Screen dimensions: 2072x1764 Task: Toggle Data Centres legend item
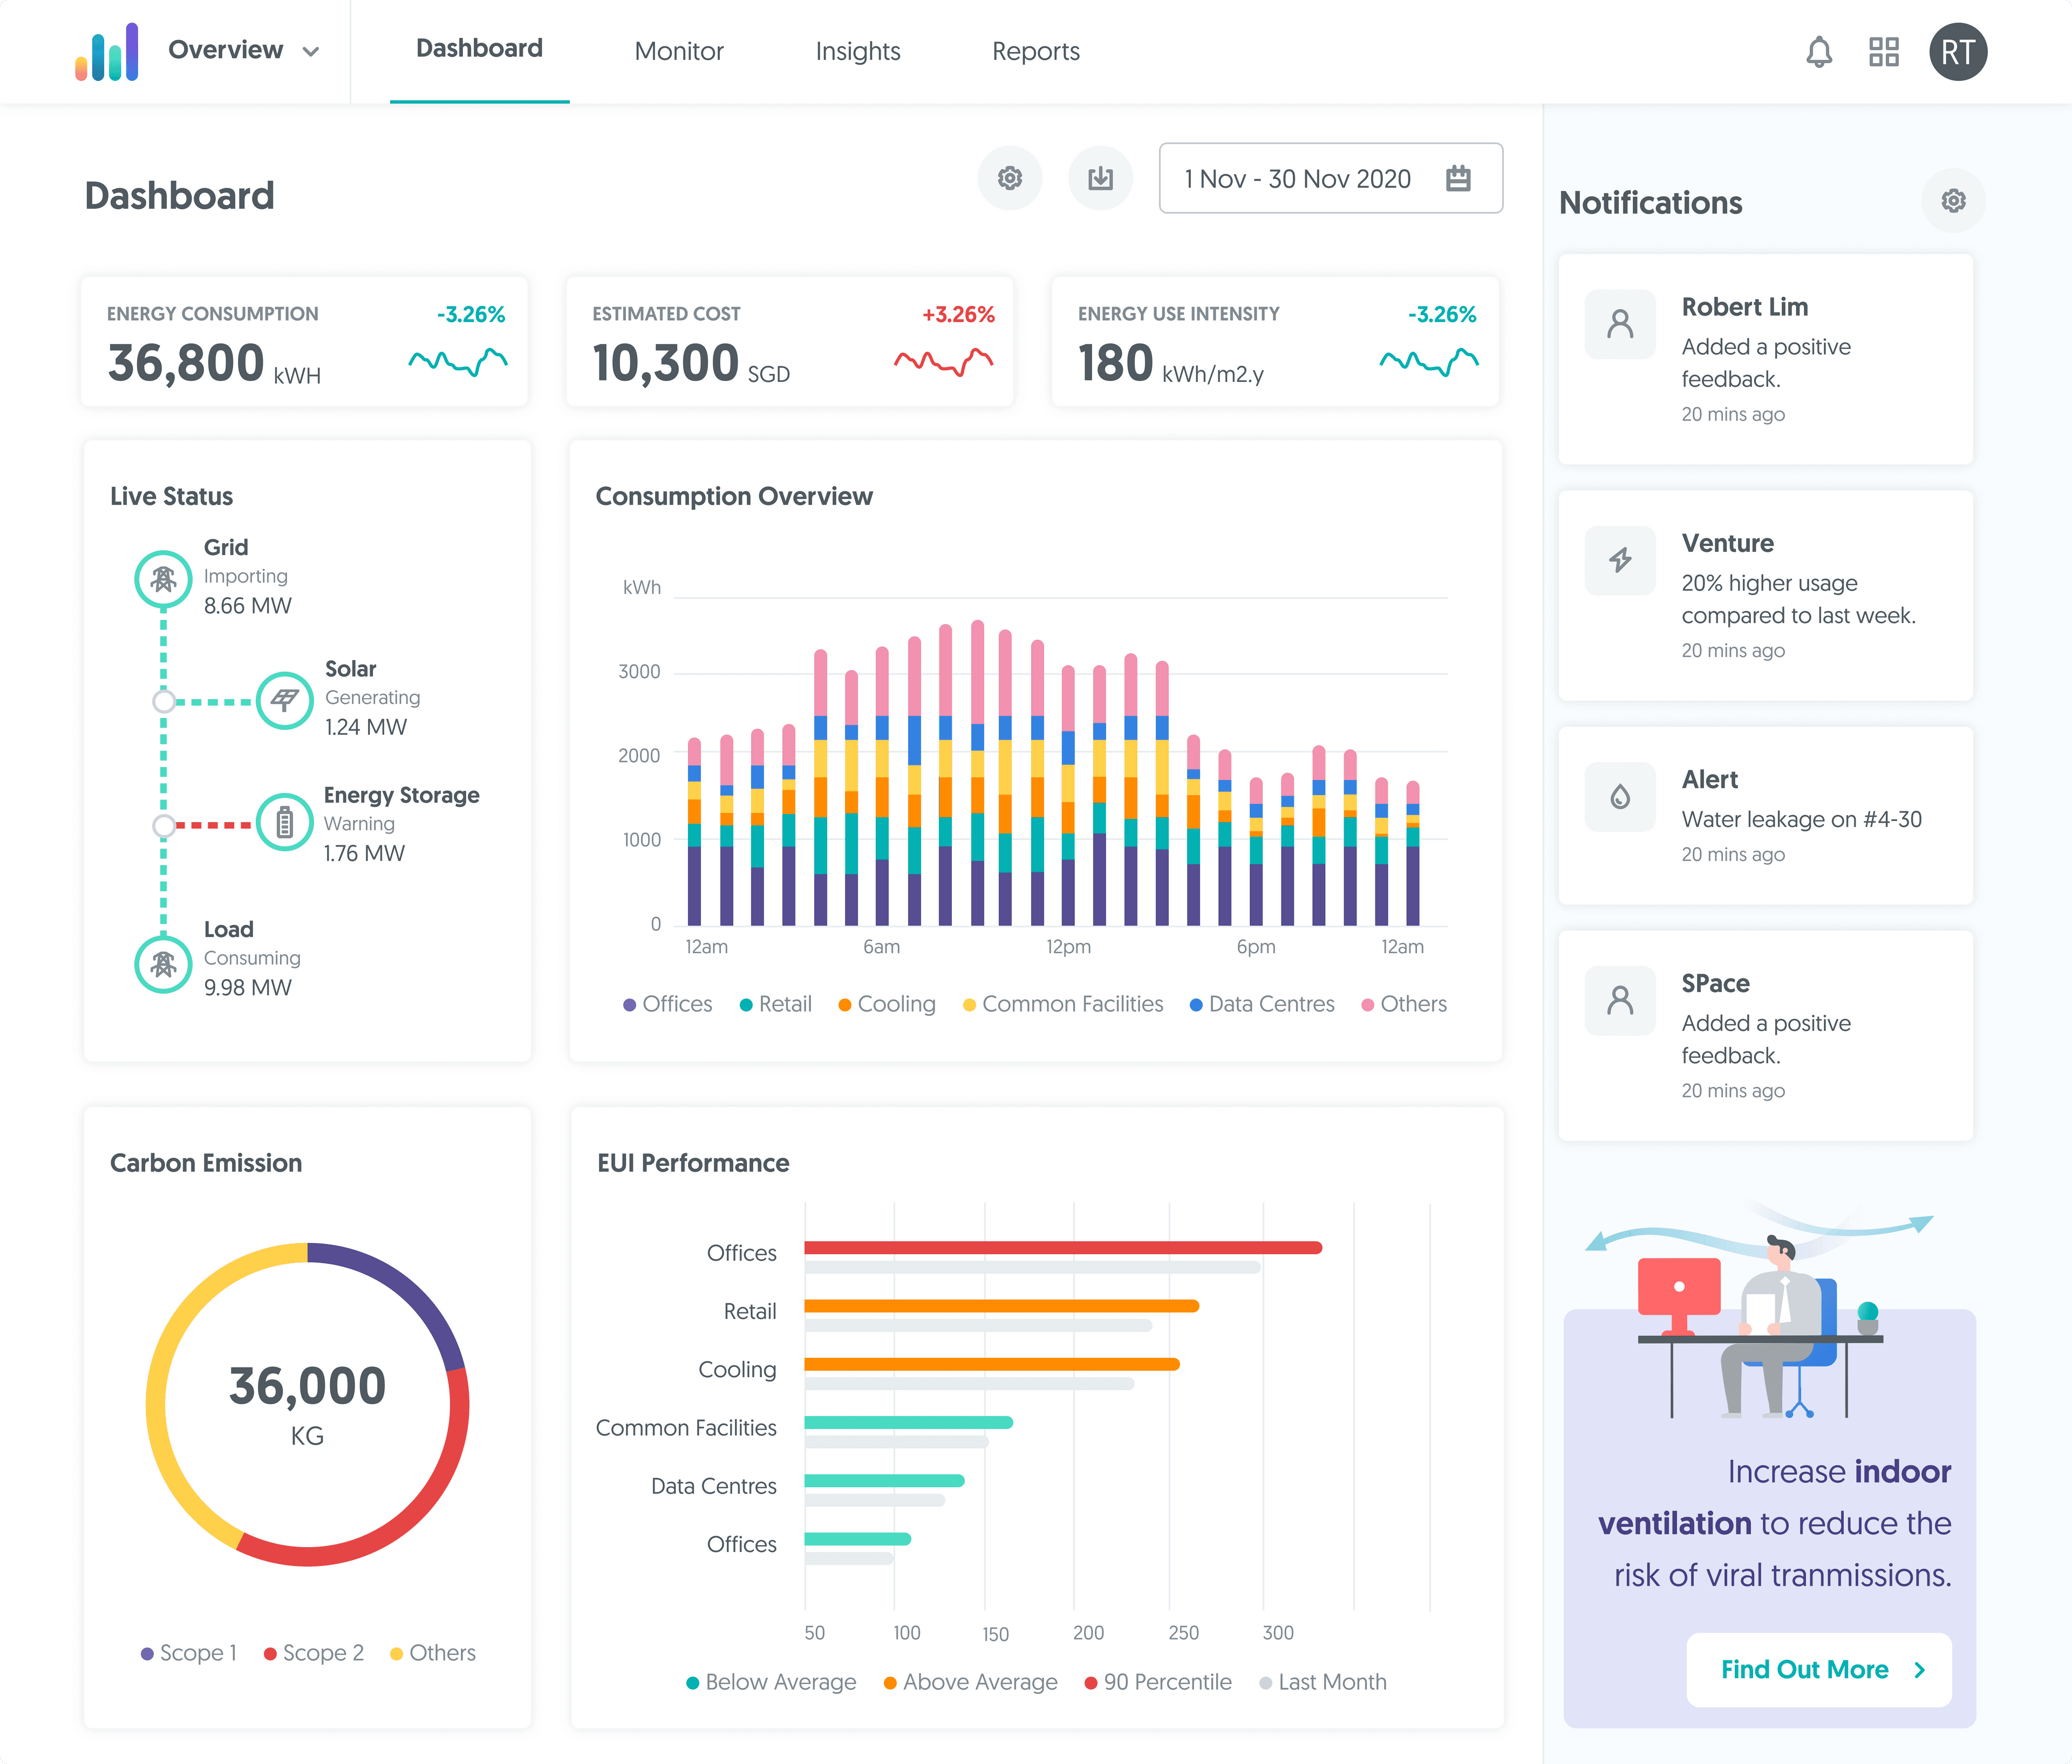pyautogui.click(x=1262, y=1004)
